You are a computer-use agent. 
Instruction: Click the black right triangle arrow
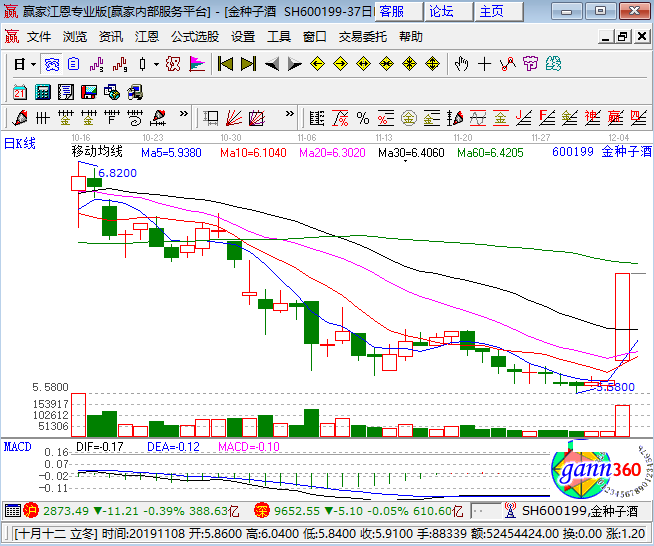tap(294, 64)
